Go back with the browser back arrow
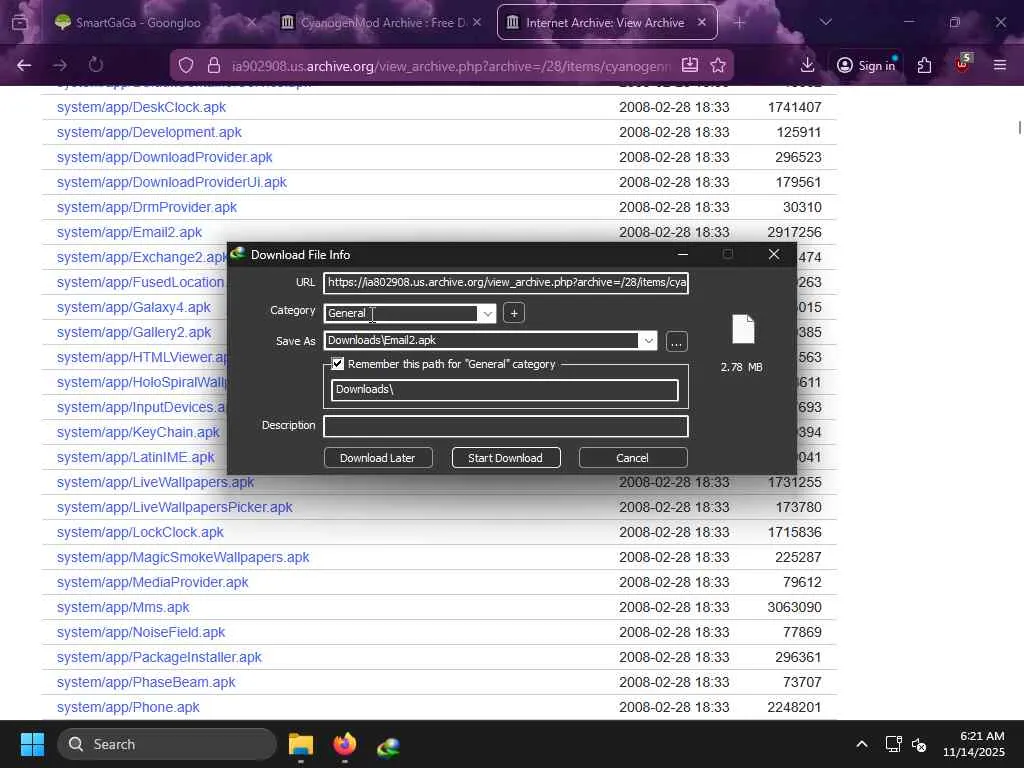This screenshot has height=768, width=1024. [24, 65]
